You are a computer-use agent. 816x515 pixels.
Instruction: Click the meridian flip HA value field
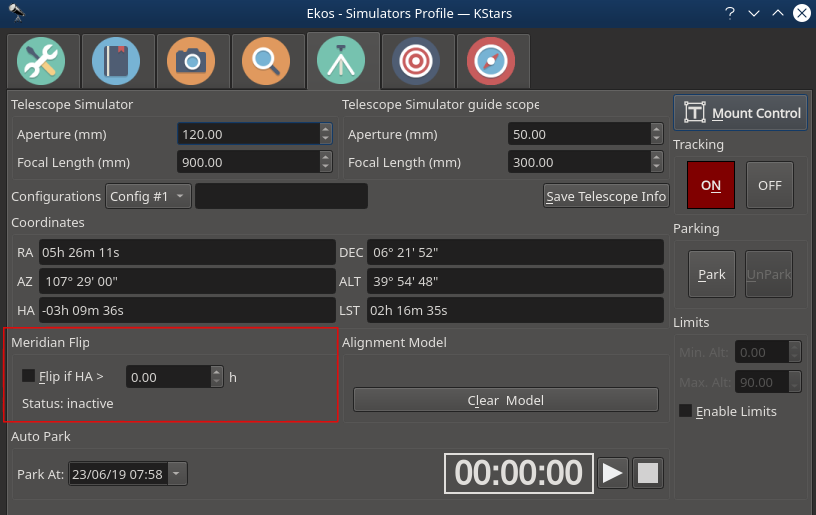click(169, 377)
